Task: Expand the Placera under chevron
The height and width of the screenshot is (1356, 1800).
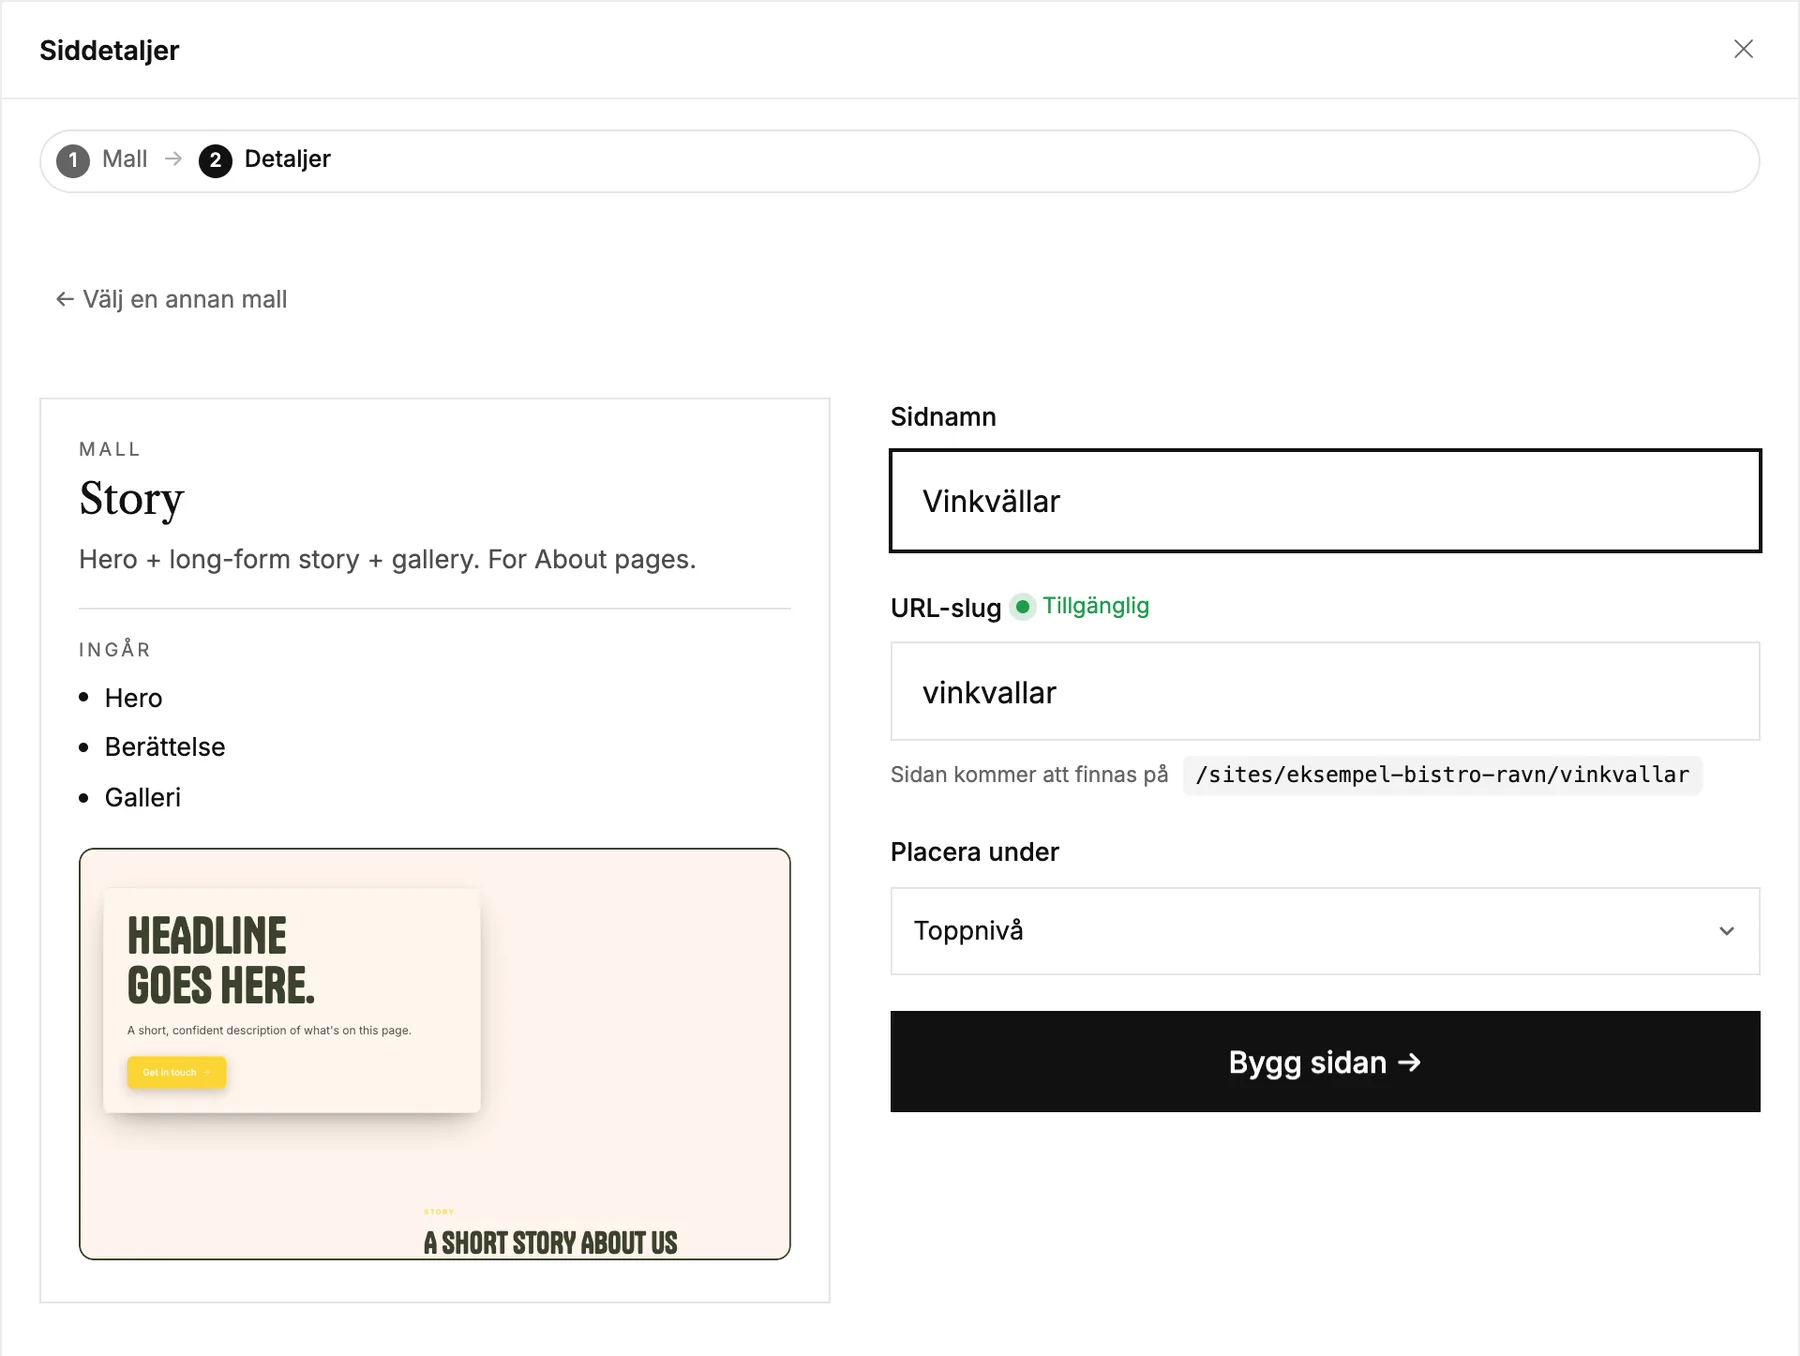Action: tap(1726, 931)
